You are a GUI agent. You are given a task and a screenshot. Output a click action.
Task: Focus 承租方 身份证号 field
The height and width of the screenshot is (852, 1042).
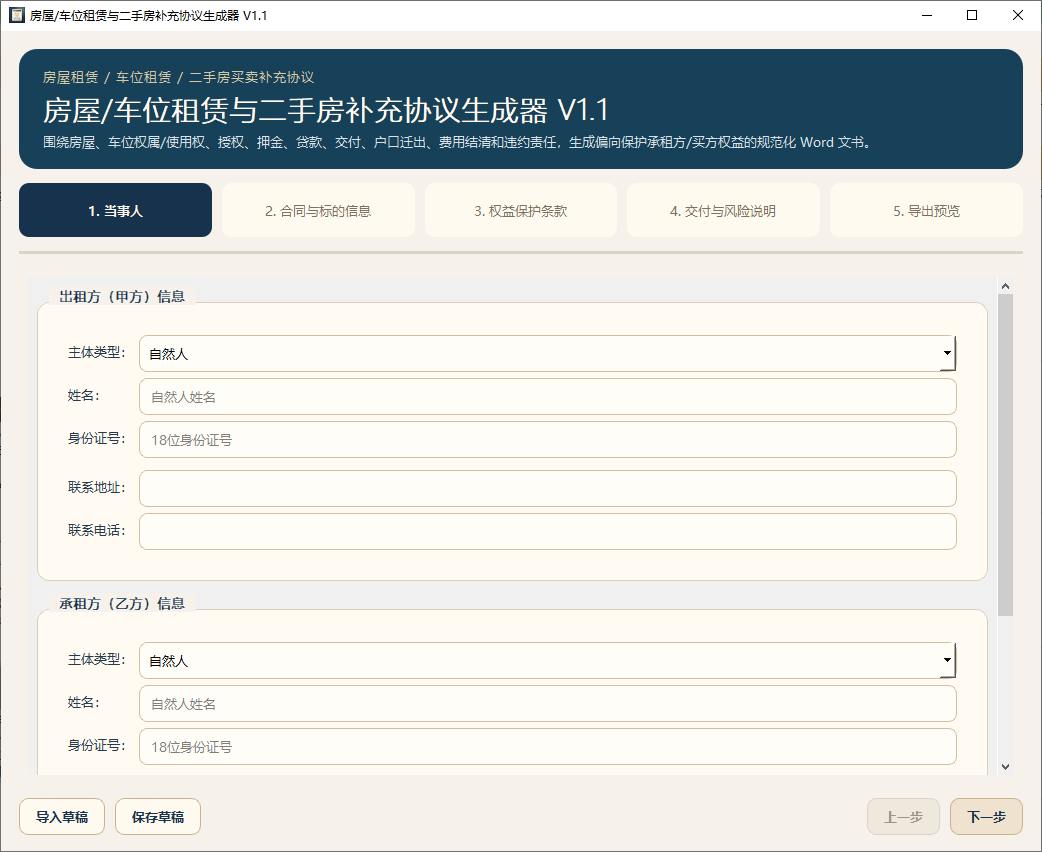click(x=548, y=746)
